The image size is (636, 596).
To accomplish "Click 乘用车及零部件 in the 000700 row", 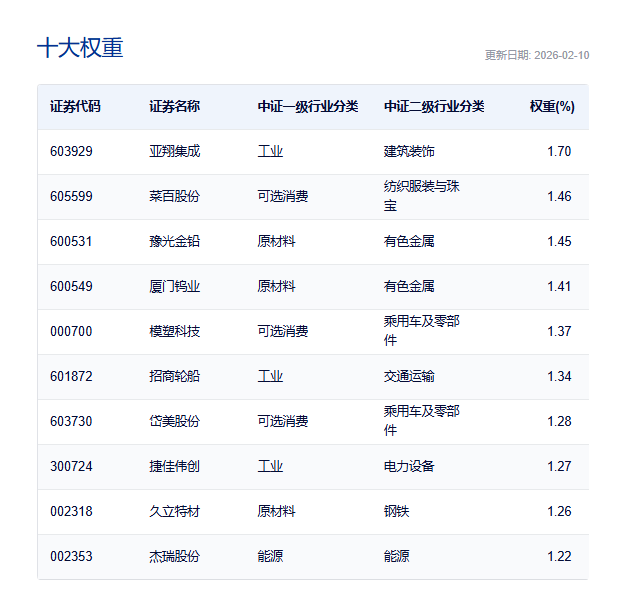I will [421, 331].
